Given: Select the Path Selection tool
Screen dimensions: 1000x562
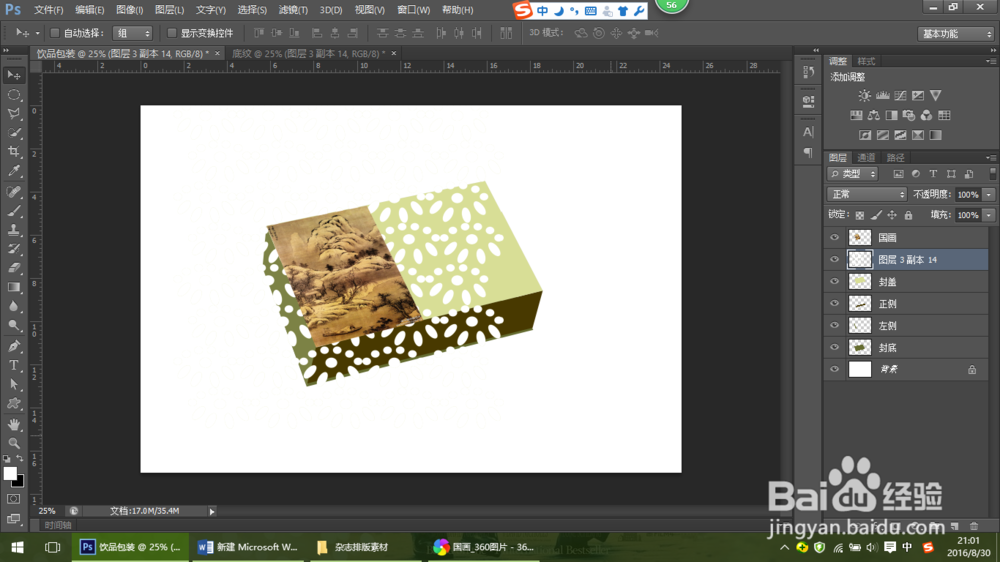Looking at the screenshot, I should pos(13,385).
